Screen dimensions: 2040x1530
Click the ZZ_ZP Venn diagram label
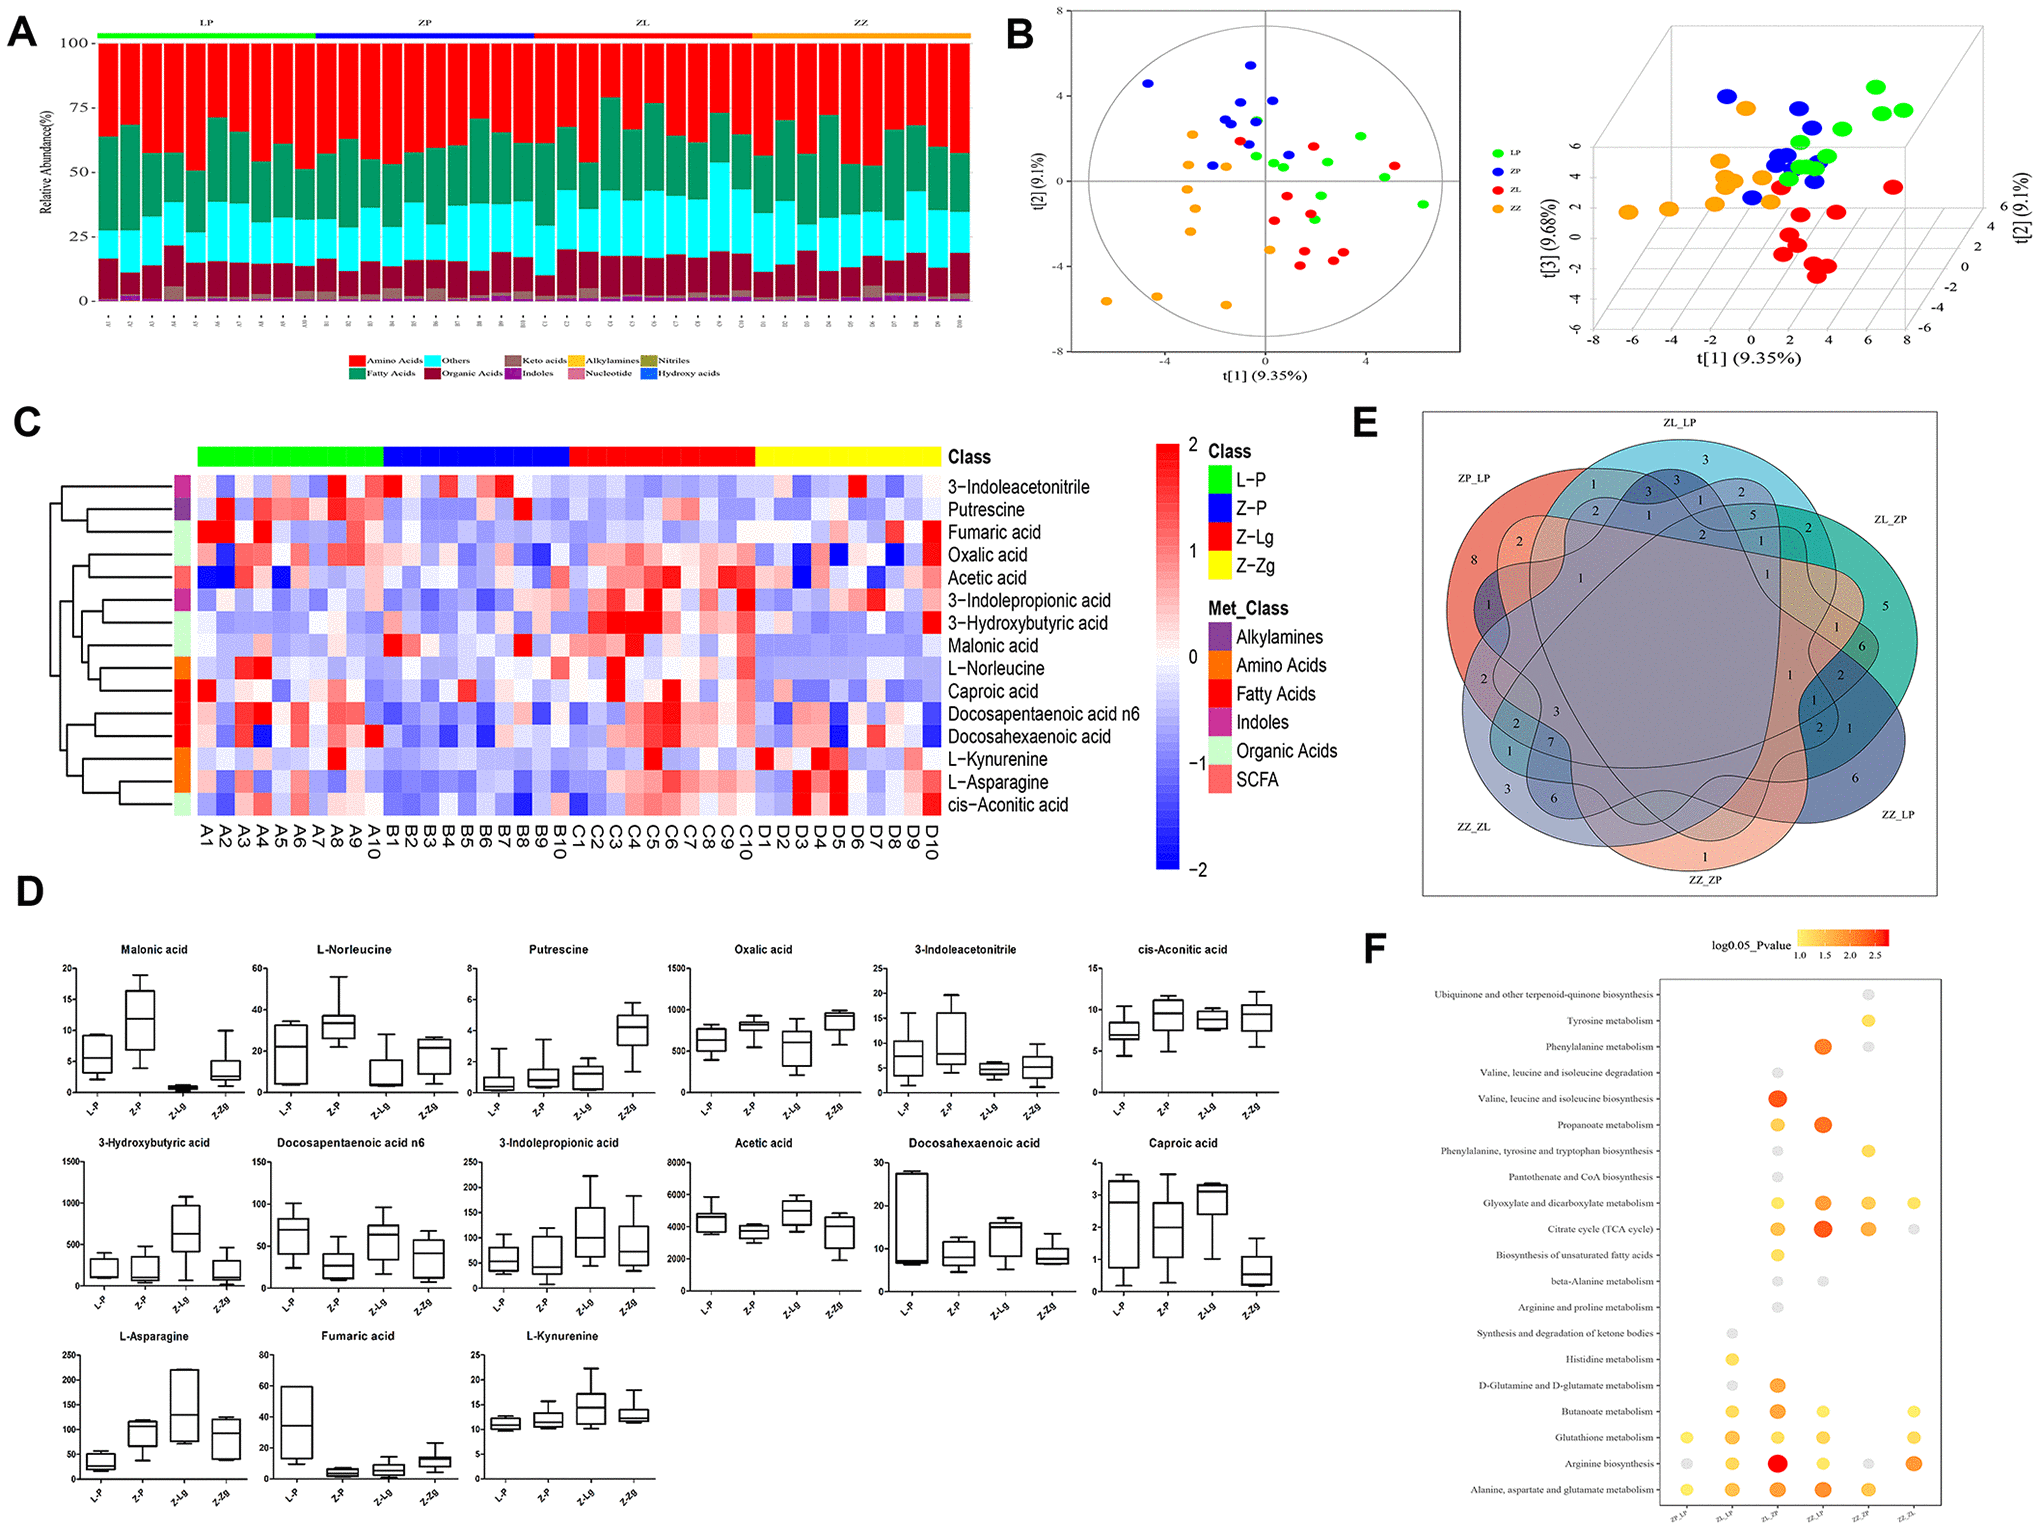pyautogui.click(x=1705, y=880)
